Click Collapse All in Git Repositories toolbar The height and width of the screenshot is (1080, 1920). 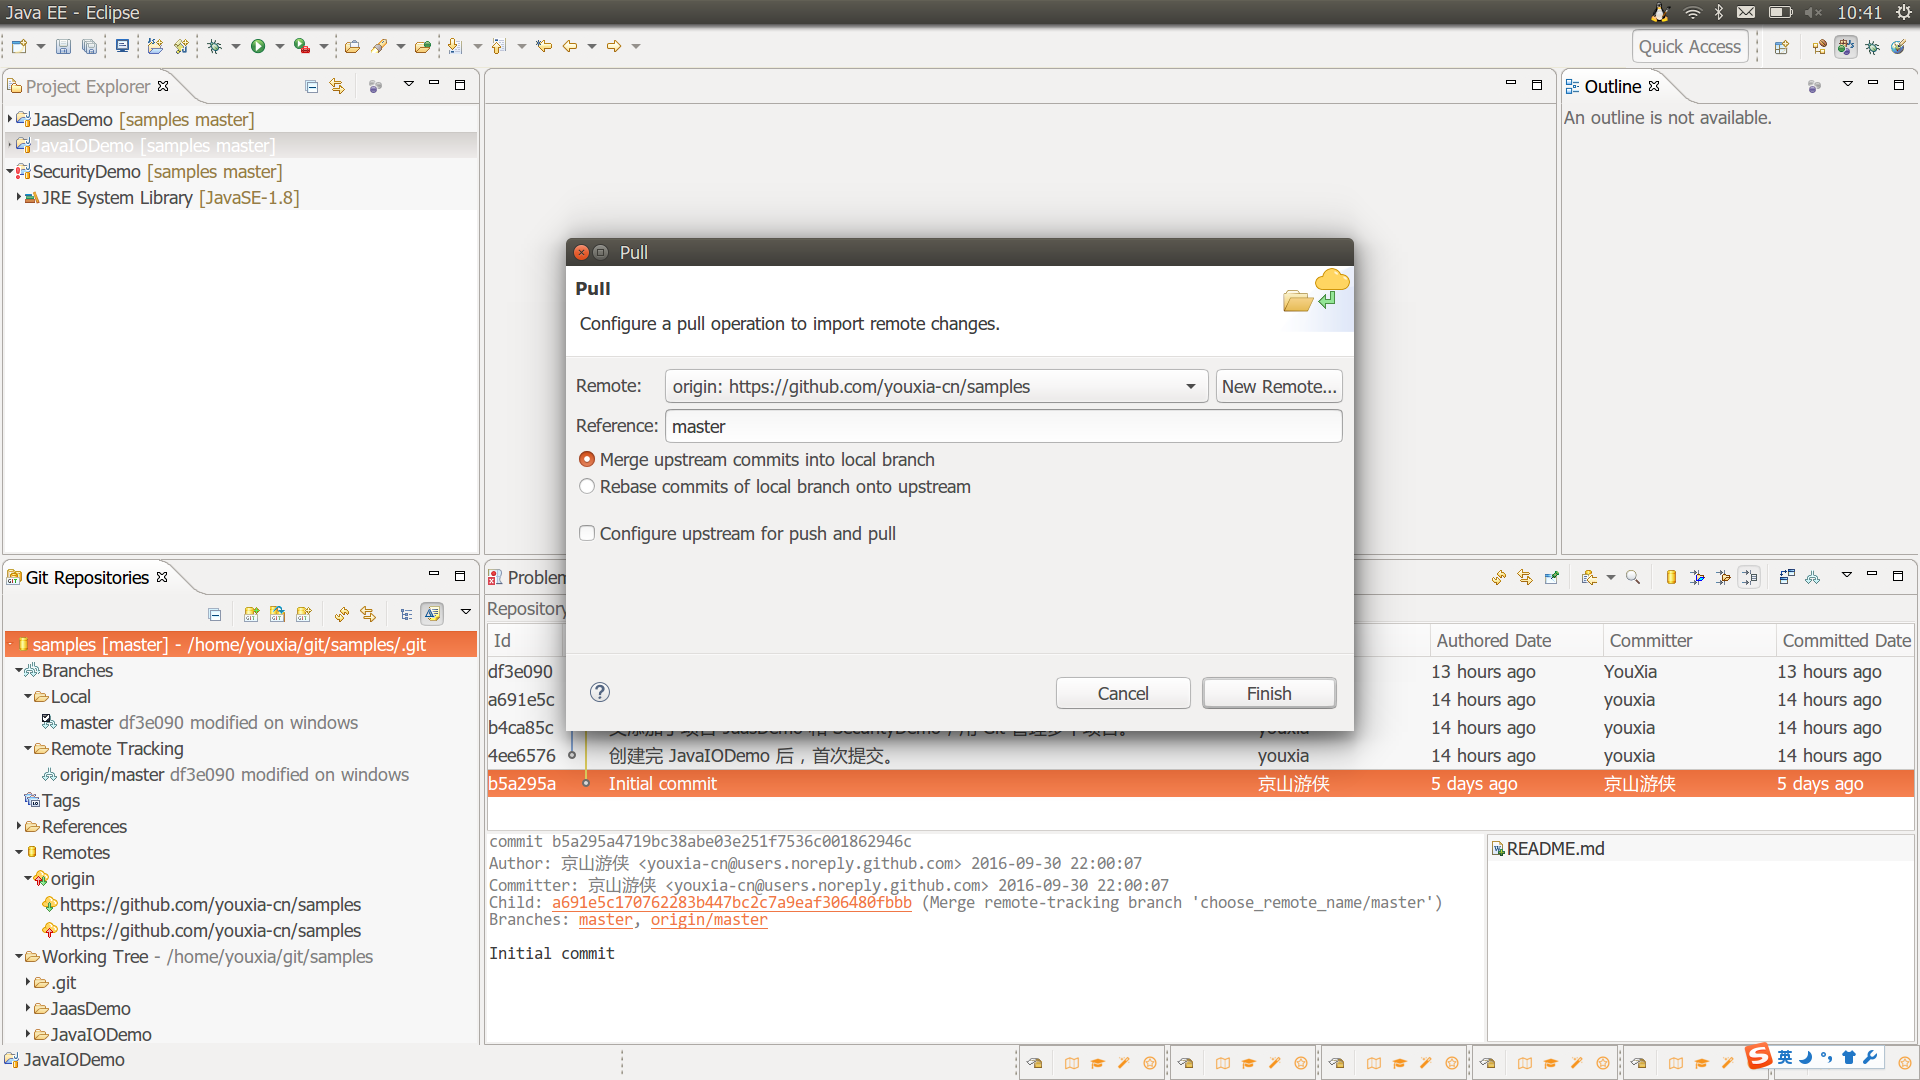(214, 614)
